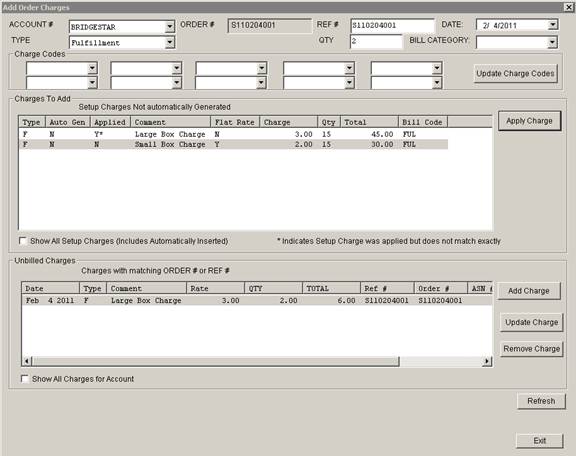Enable Show All Setup Charges checkbox
Screen dimensions: 576x456
(x=23, y=241)
